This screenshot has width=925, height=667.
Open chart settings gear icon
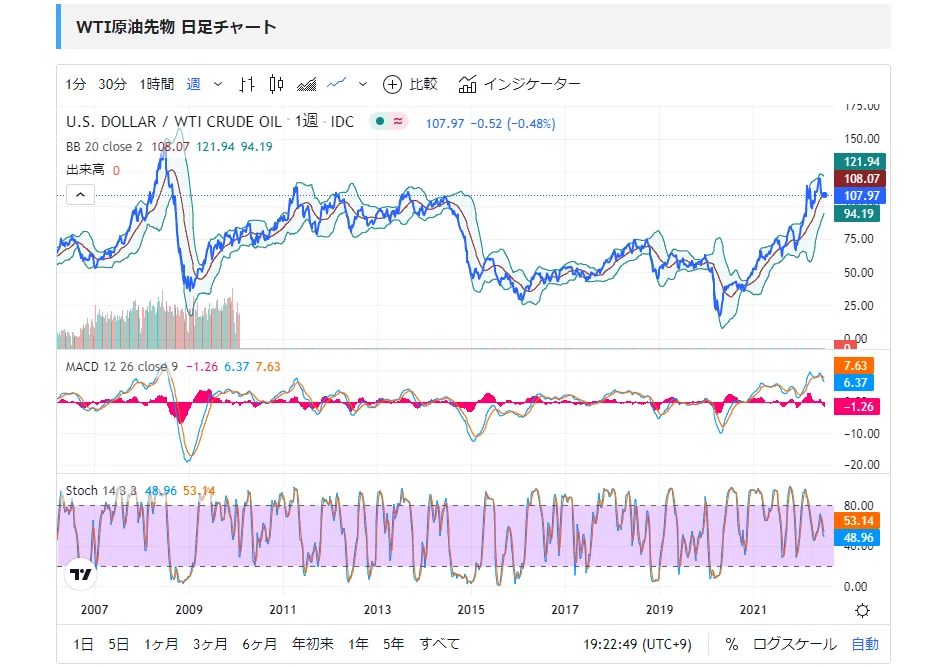(862, 610)
